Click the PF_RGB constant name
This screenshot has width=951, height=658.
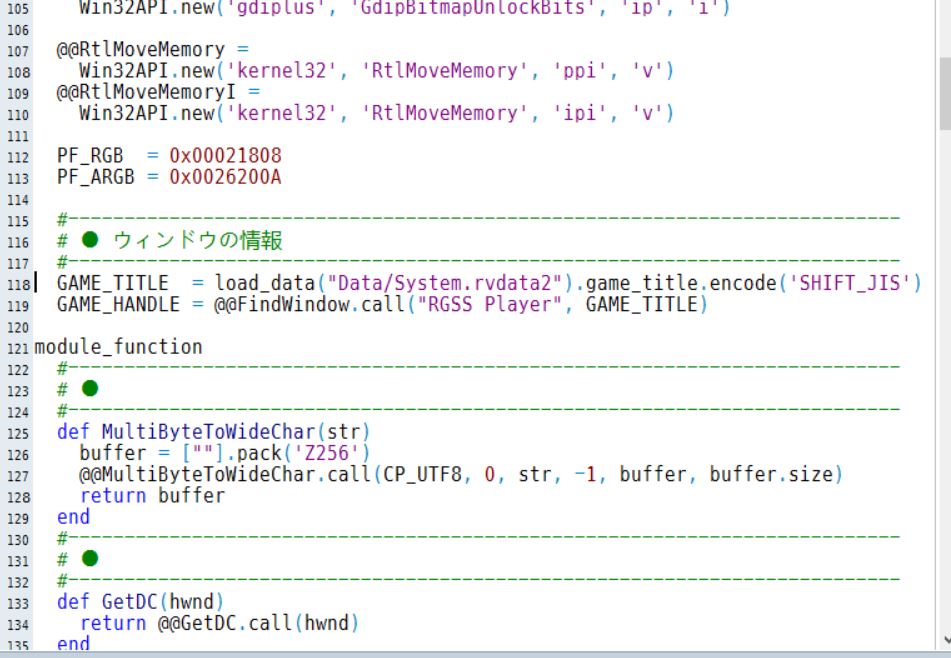(x=90, y=156)
